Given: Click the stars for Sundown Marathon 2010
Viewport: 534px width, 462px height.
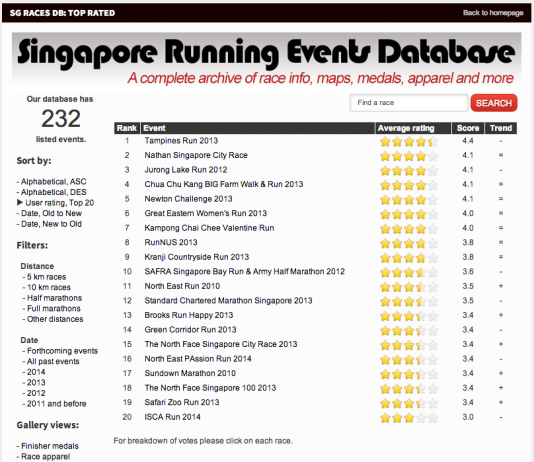Looking at the screenshot, I should 409,374.
